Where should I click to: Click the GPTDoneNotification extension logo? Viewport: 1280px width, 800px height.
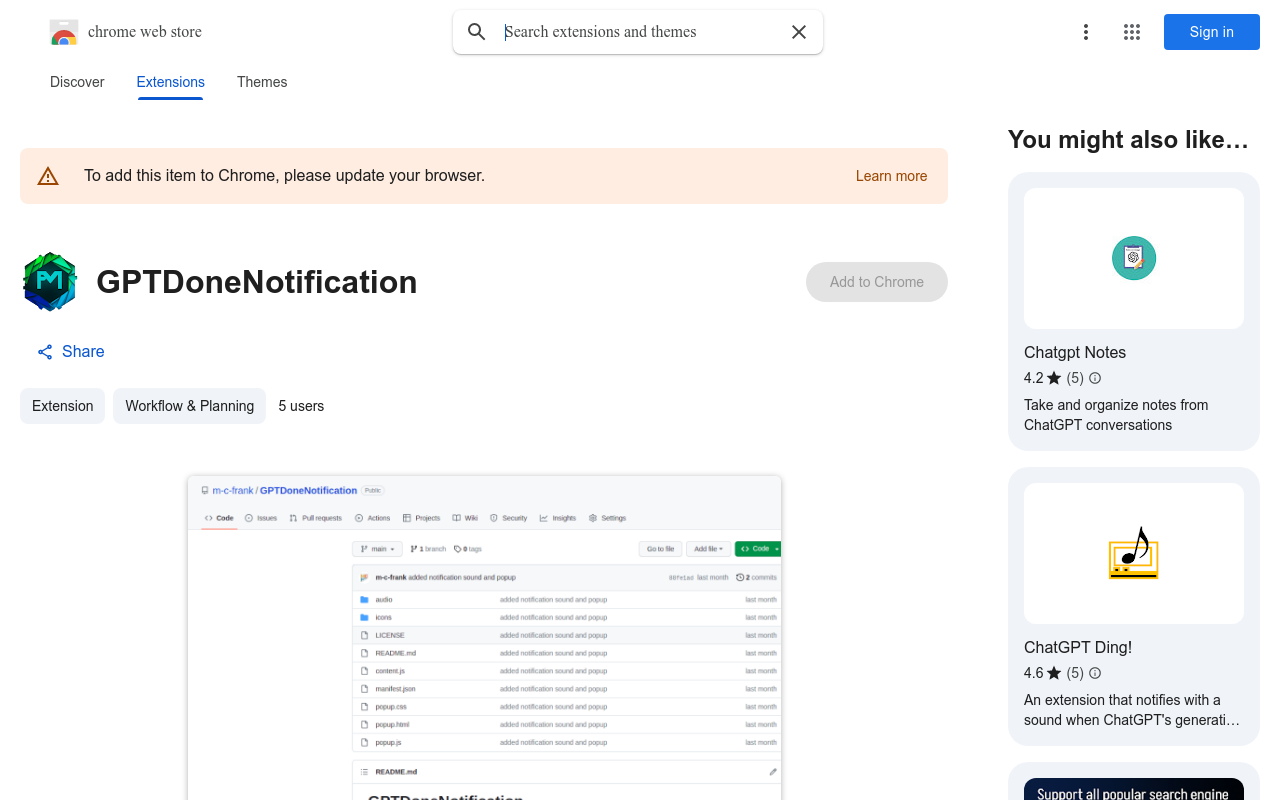click(x=50, y=282)
